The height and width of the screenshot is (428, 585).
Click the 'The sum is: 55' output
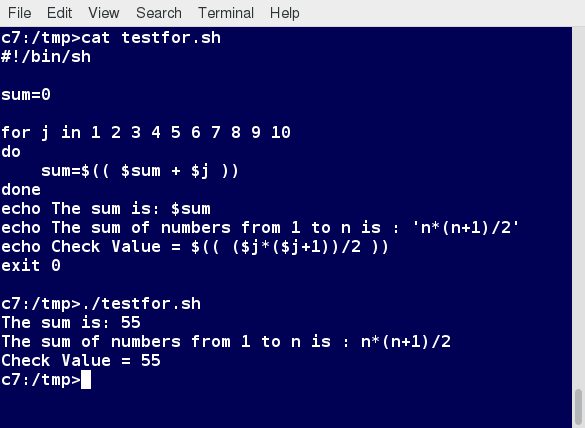tap(71, 323)
